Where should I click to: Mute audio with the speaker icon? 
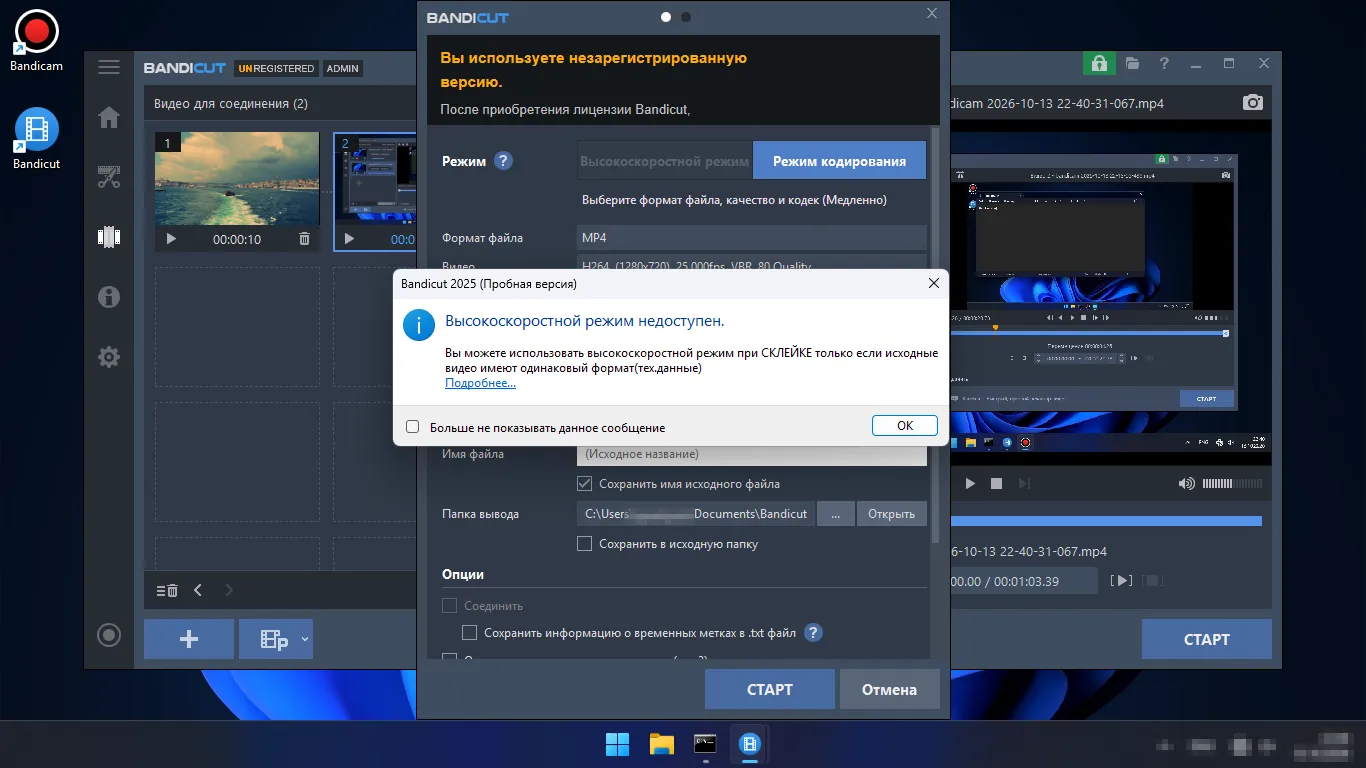click(1187, 483)
